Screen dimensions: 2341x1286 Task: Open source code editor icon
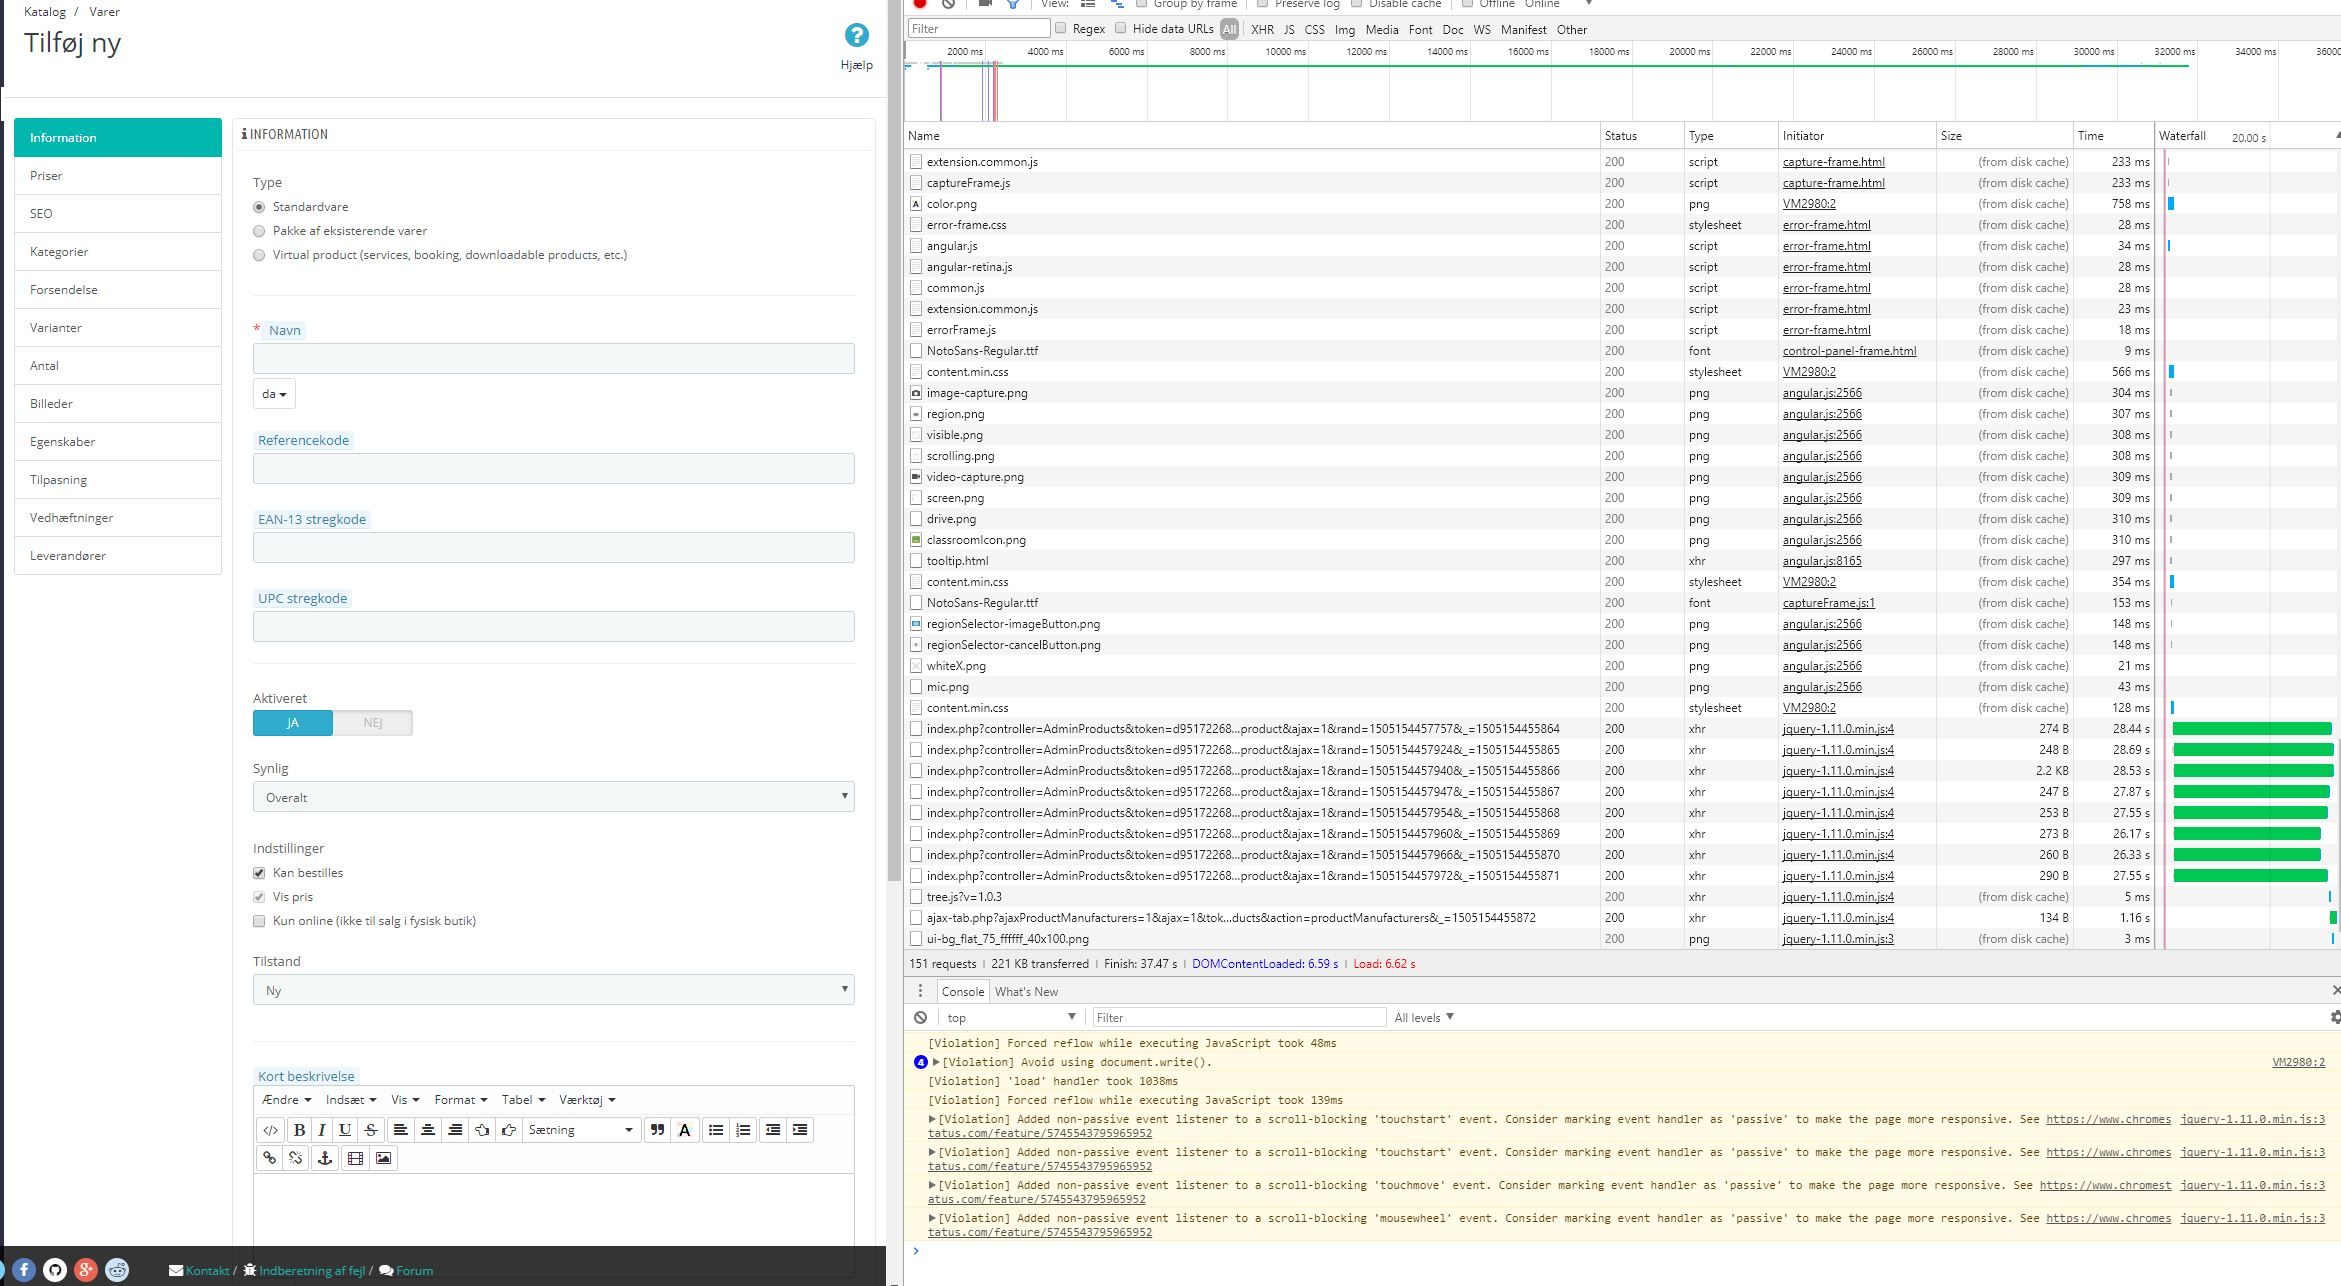[x=270, y=1130]
